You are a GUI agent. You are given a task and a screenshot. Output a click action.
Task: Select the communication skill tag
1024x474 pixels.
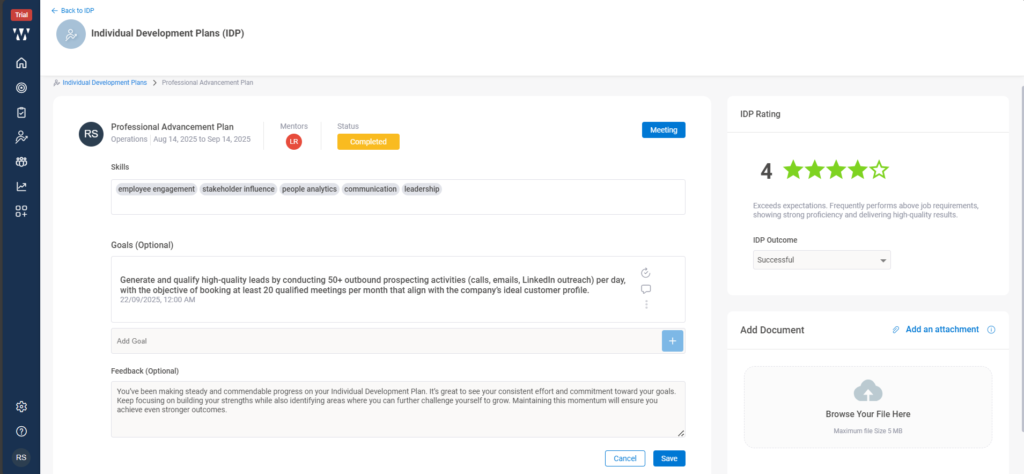pos(370,189)
